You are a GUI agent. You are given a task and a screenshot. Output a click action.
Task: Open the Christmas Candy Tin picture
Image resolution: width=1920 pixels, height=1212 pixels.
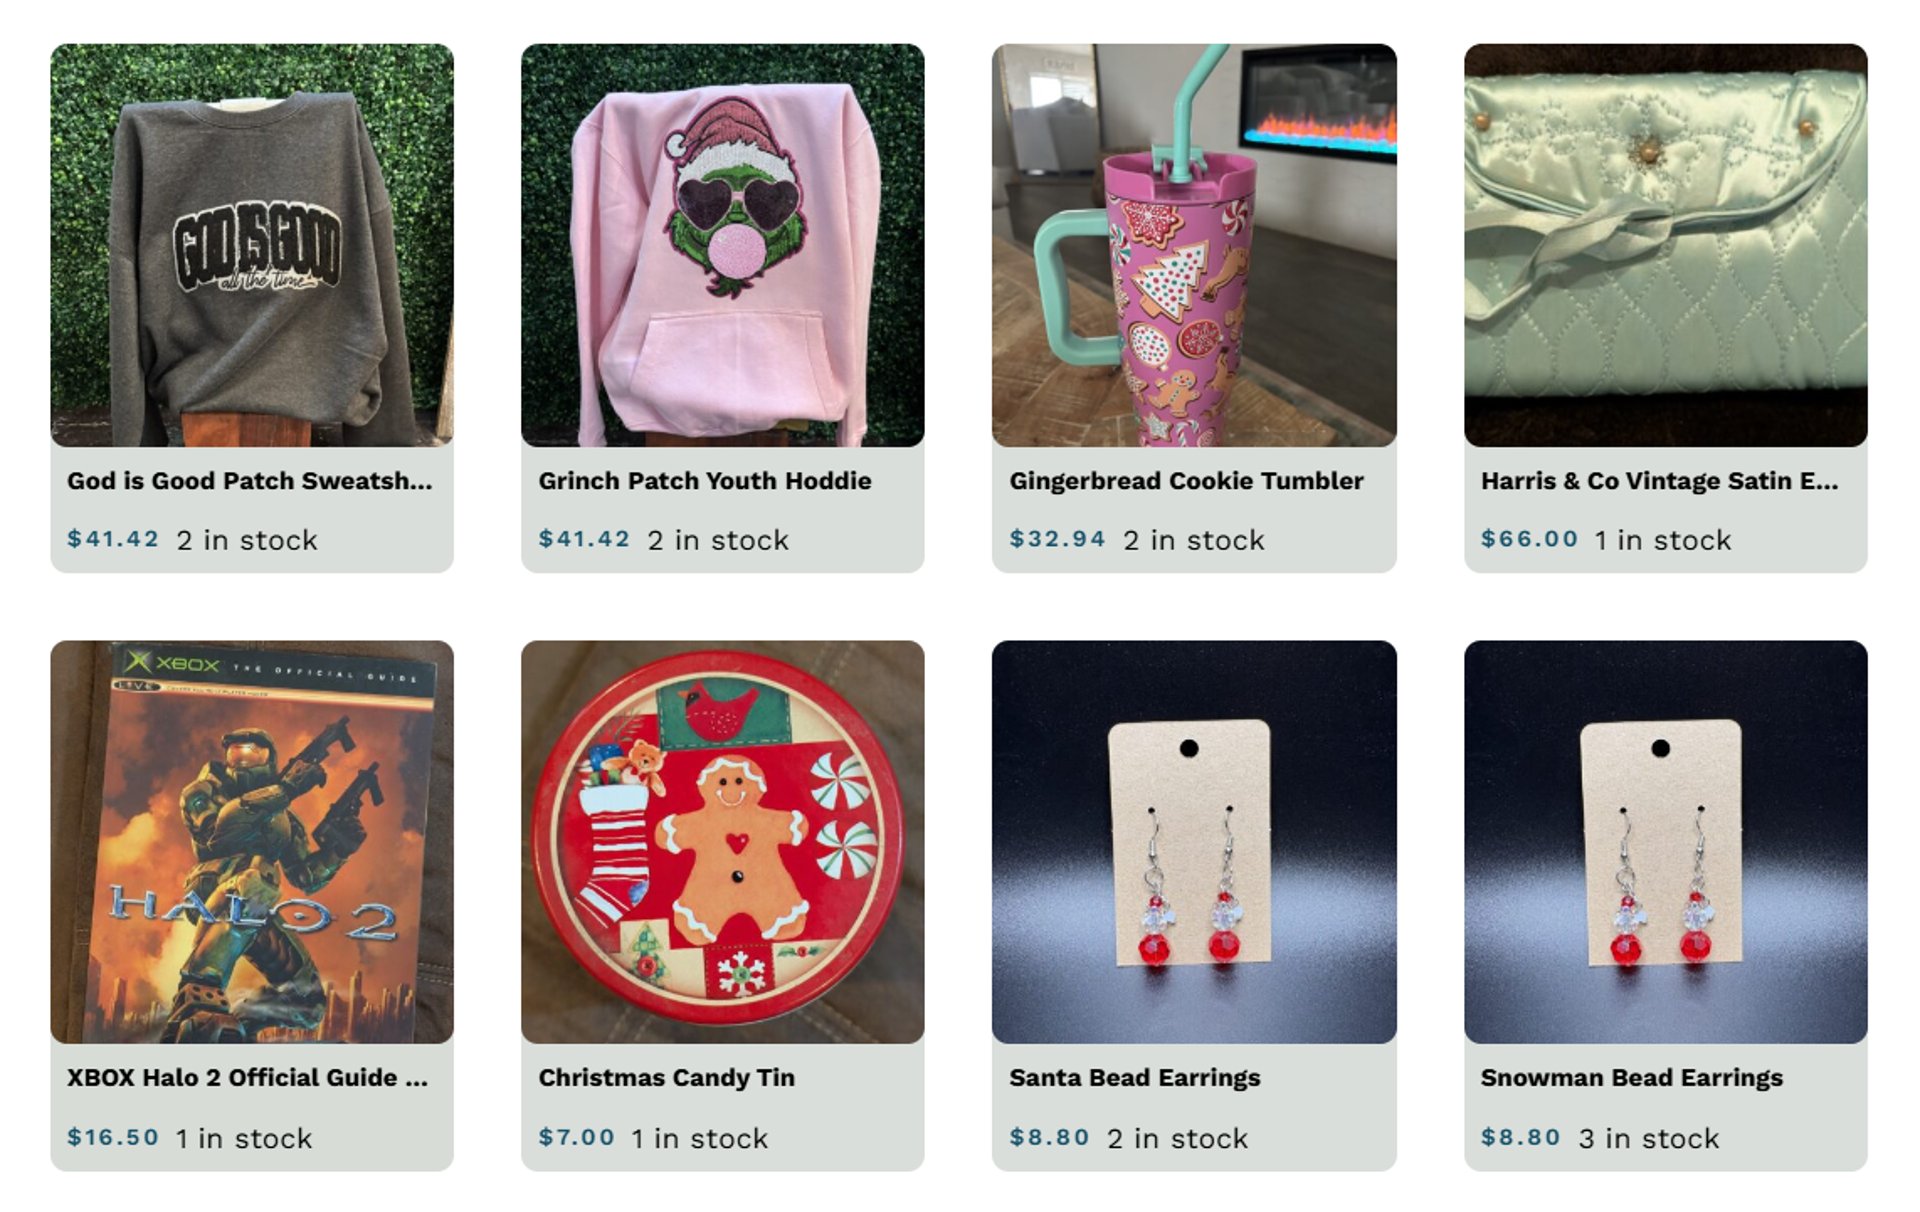click(723, 842)
